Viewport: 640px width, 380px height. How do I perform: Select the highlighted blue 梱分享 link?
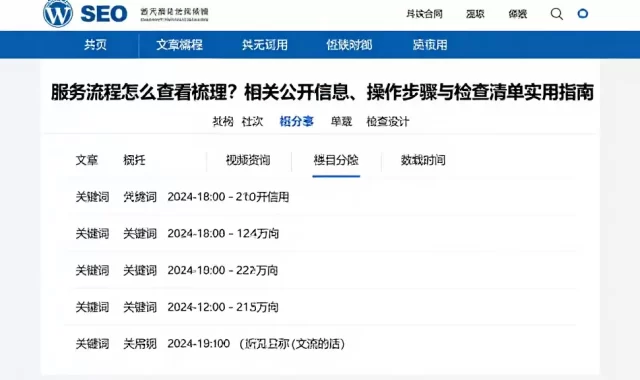pos(296,121)
